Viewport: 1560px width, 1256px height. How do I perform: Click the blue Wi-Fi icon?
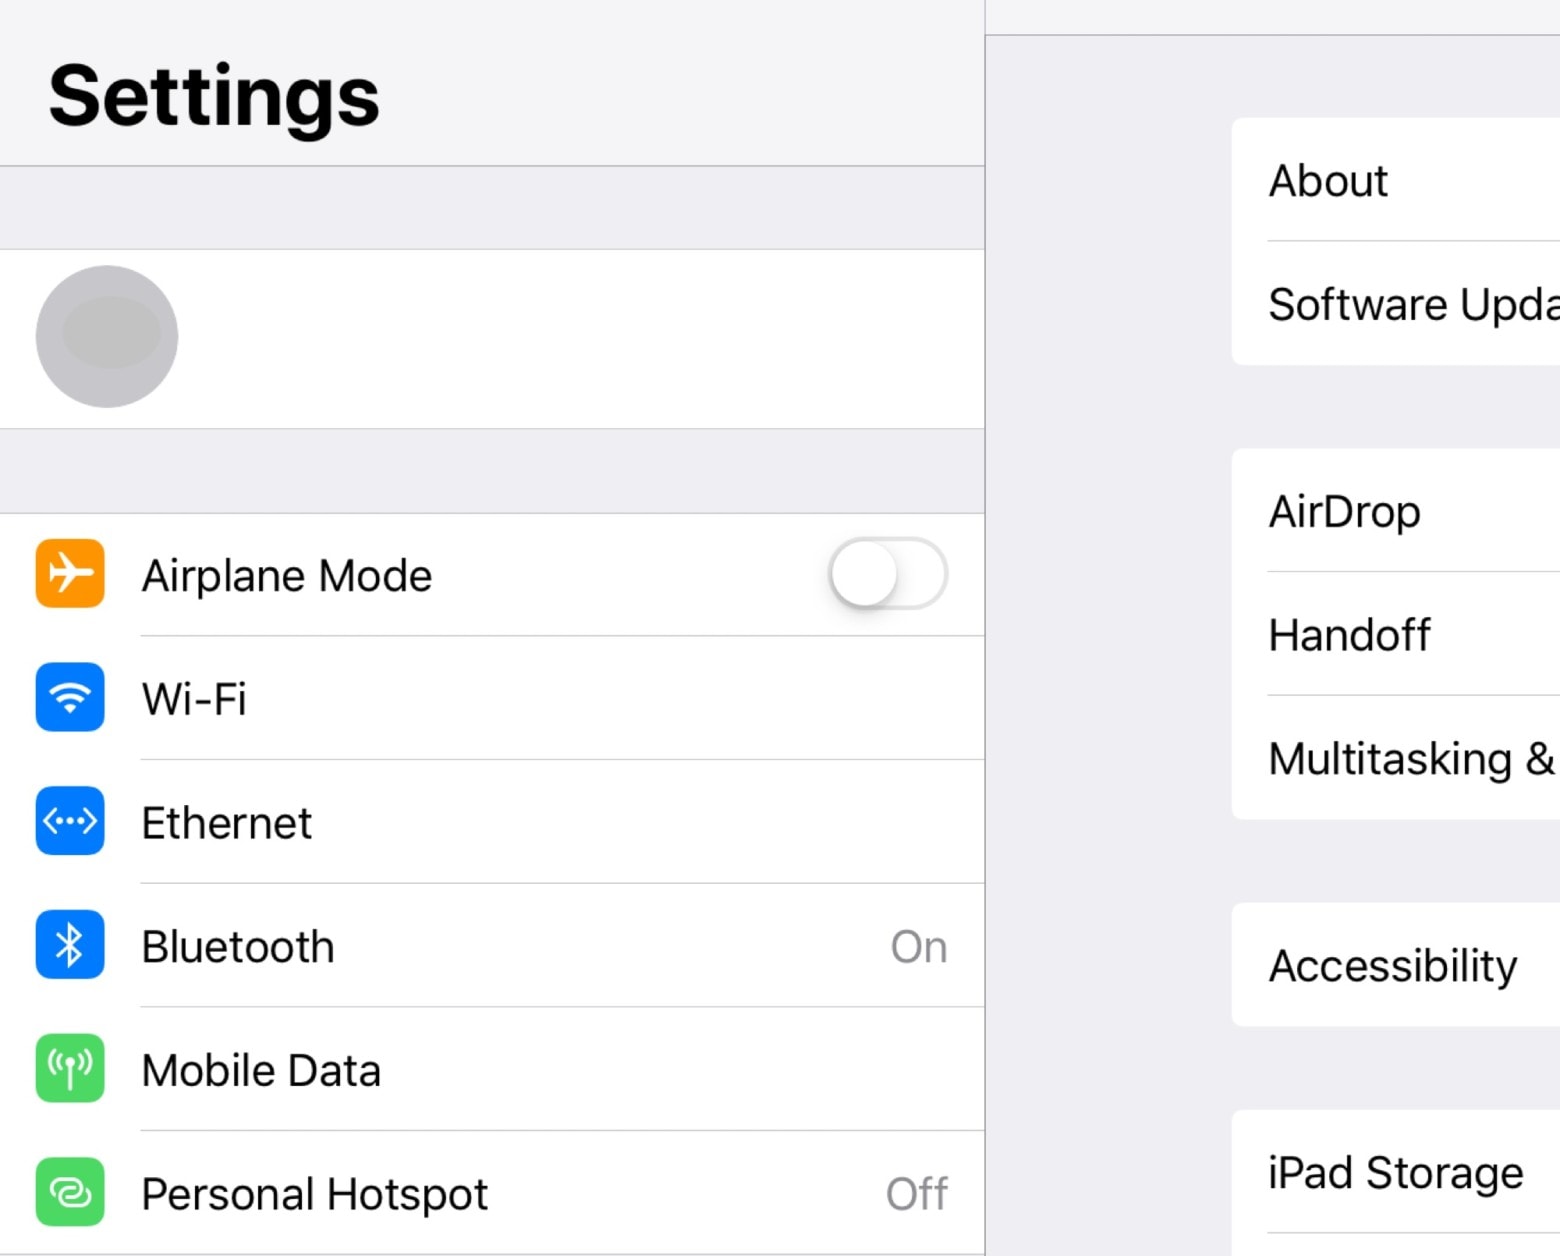click(x=69, y=698)
